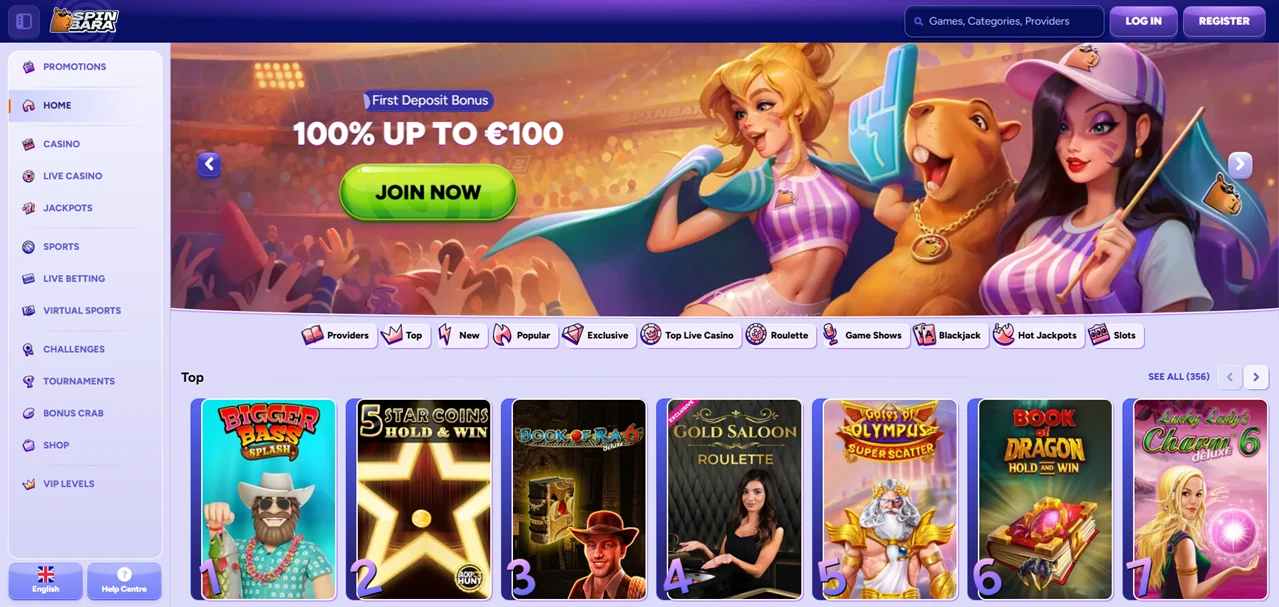The height and width of the screenshot is (607, 1279).
Task: Click the REGISTER button
Action: 1224,21
